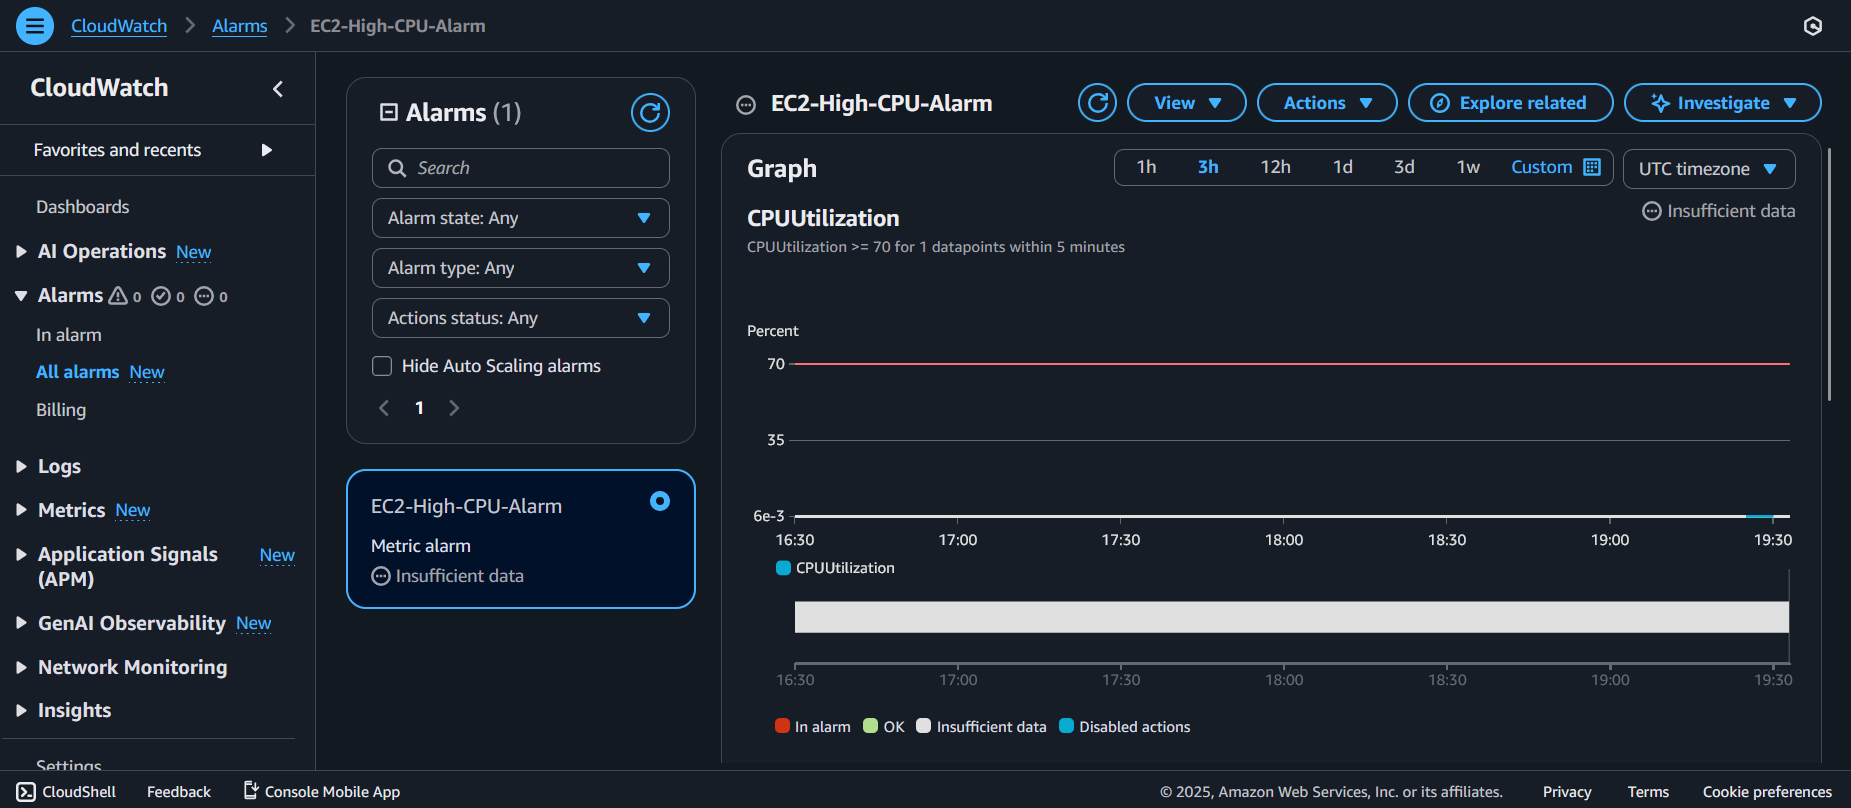This screenshot has width=1851, height=808.
Task: Open the View dropdown menu
Action: (1187, 103)
